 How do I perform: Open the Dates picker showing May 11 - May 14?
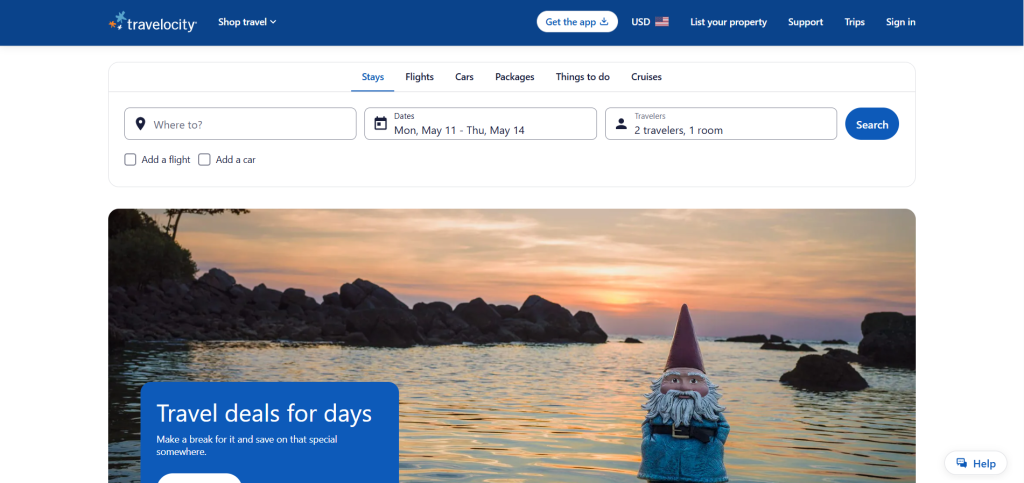tap(481, 124)
